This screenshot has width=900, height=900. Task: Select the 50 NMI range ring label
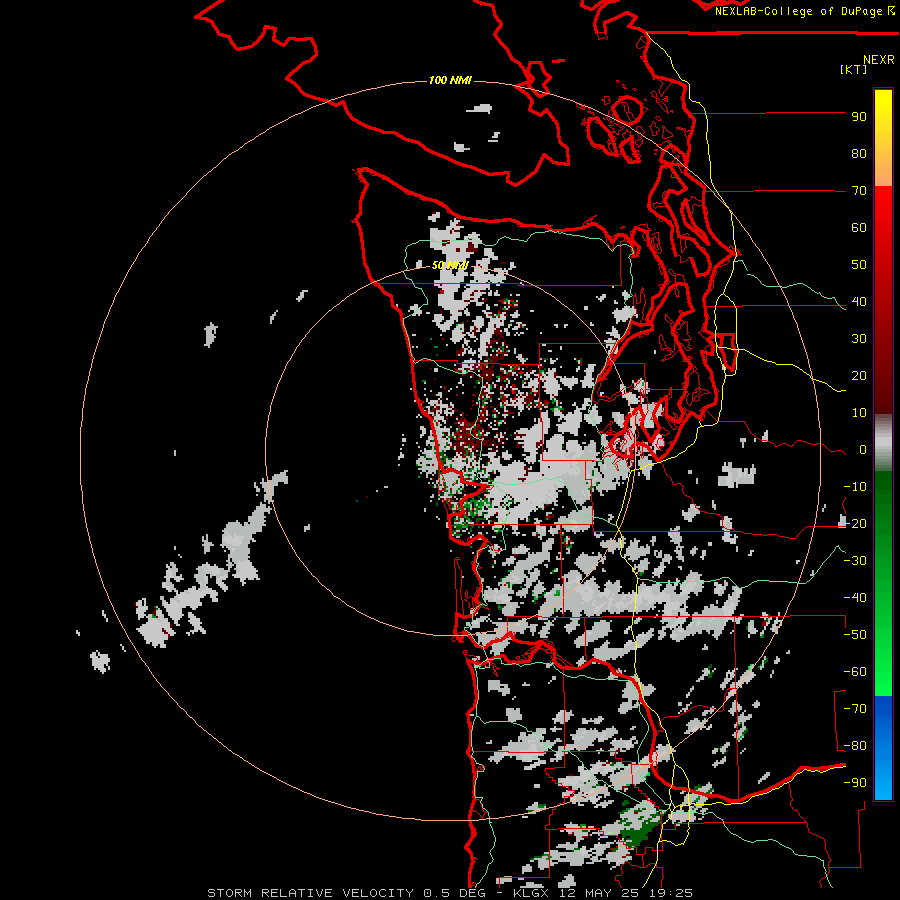coord(450,265)
